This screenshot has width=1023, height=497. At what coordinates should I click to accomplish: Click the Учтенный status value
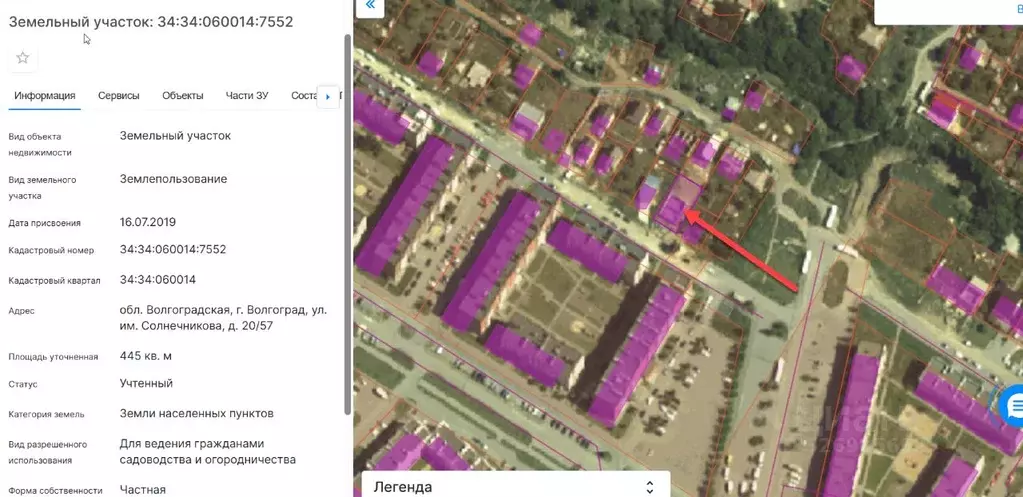pyautogui.click(x=146, y=383)
